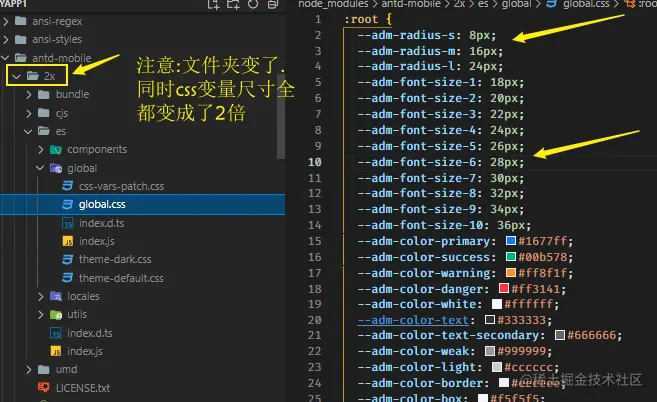Click antd-mobile in the breadcrumb
This screenshot has height=402, width=657.
coord(410,4)
